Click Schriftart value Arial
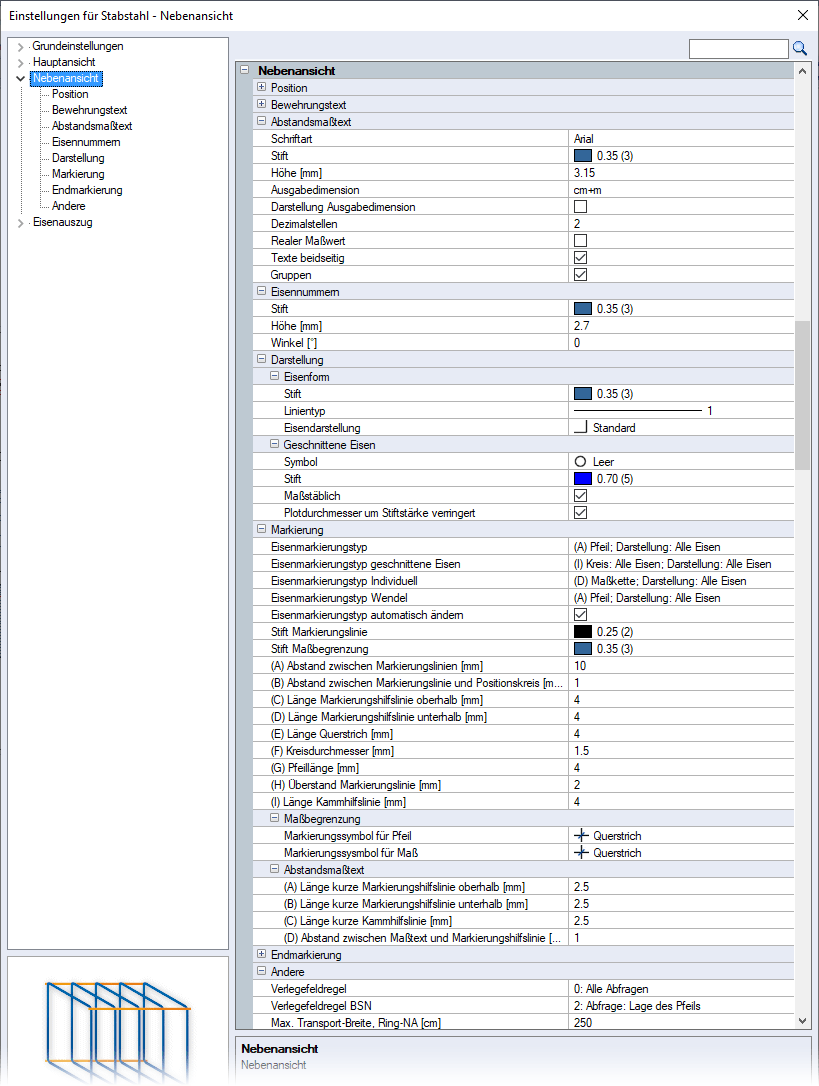This screenshot has width=819, height=1086. tap(583, 139)
